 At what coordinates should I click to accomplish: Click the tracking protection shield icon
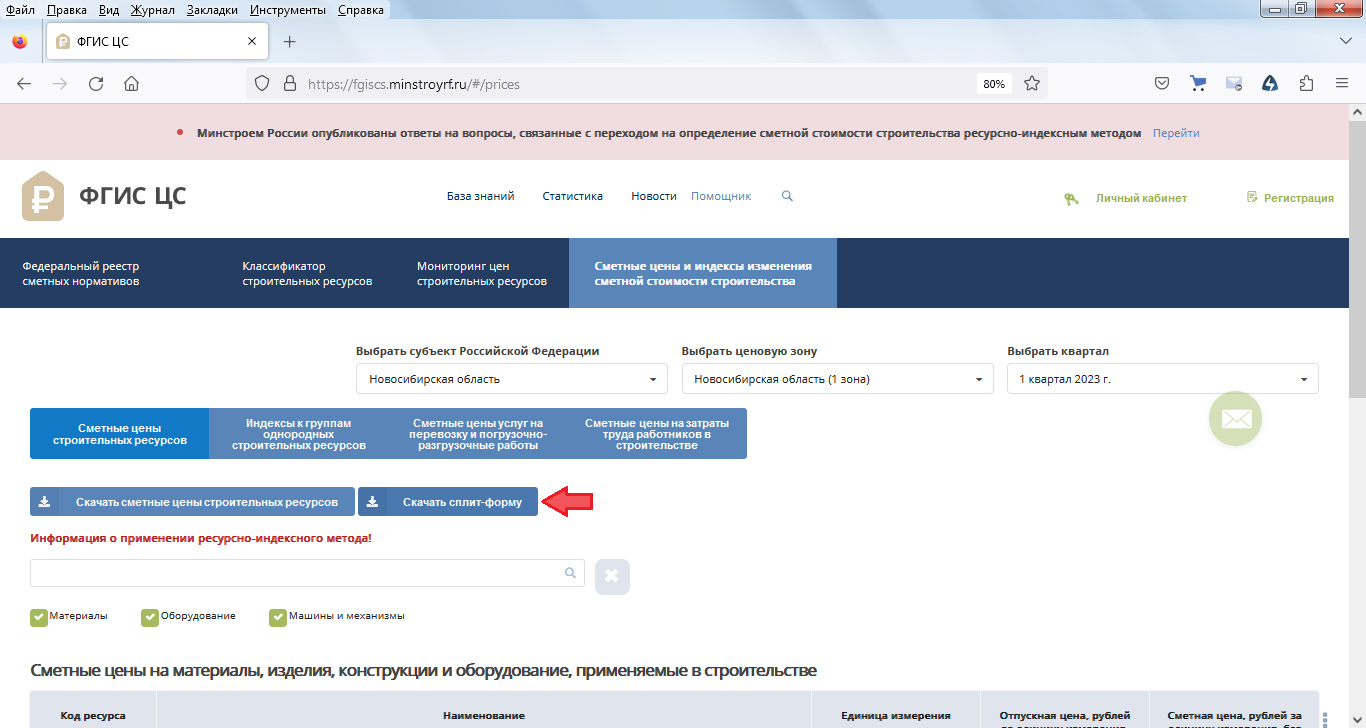click(262, 84)
